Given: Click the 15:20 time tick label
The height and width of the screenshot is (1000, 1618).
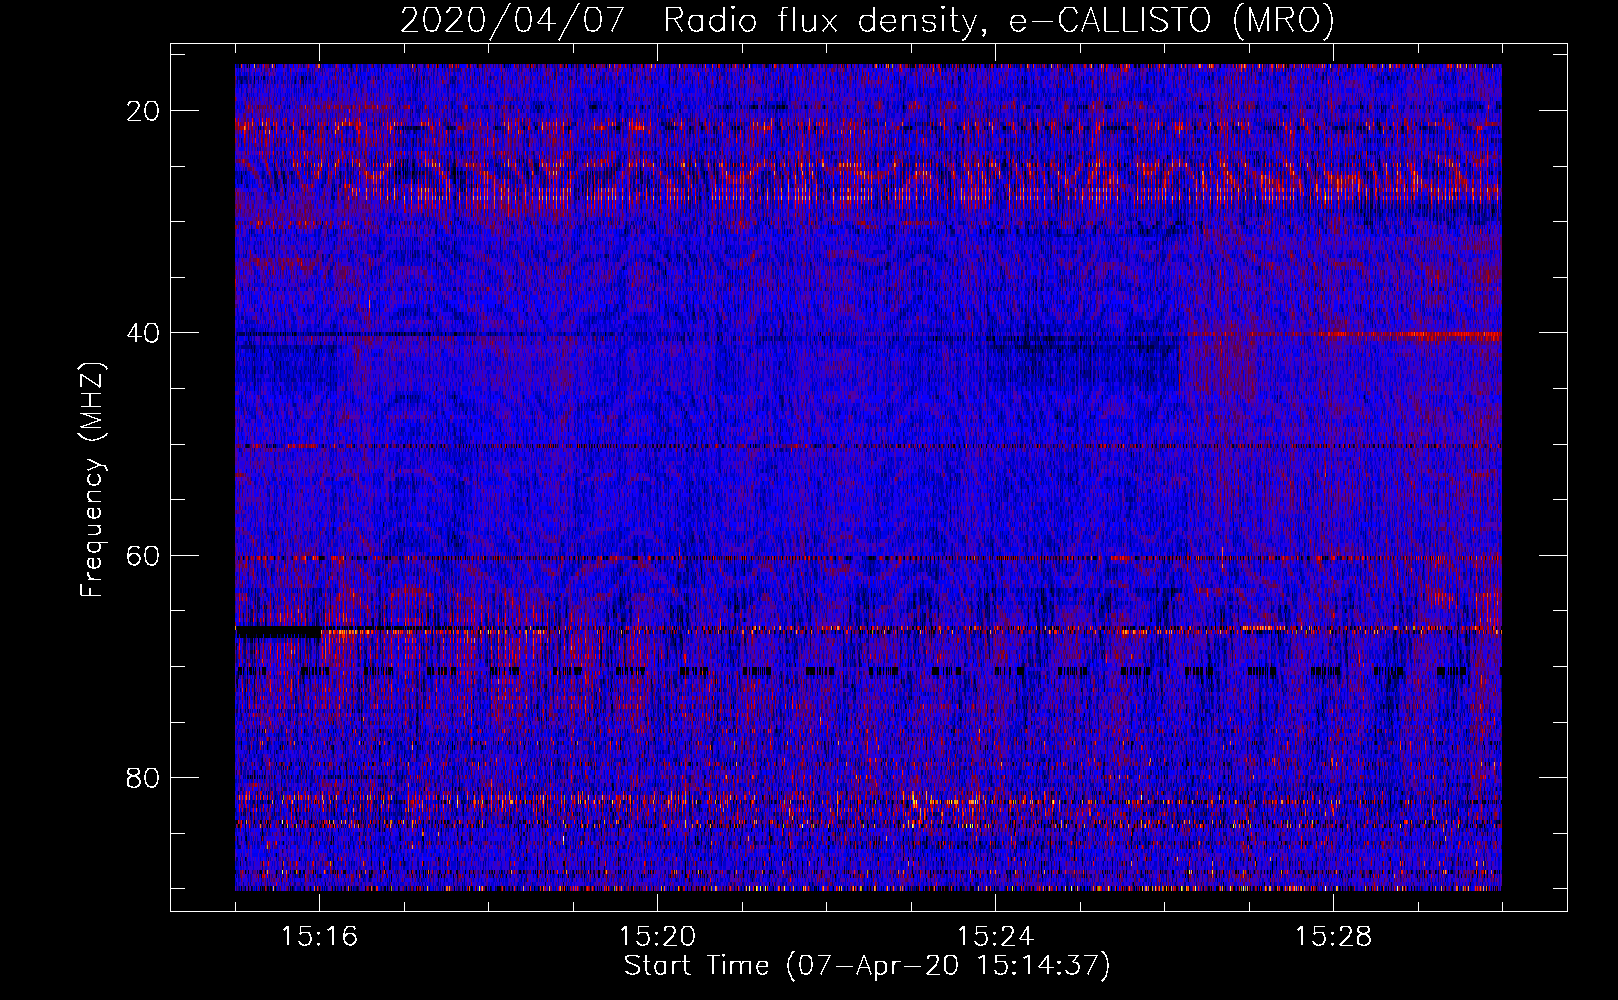Looking at the screenshot, I should click(x=657, y=937).
